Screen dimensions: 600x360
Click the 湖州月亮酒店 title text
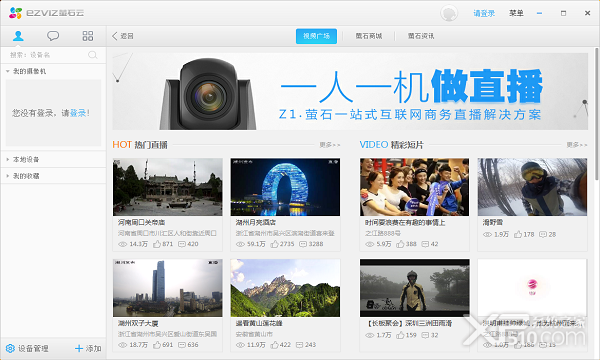click(x=256, y=222)
